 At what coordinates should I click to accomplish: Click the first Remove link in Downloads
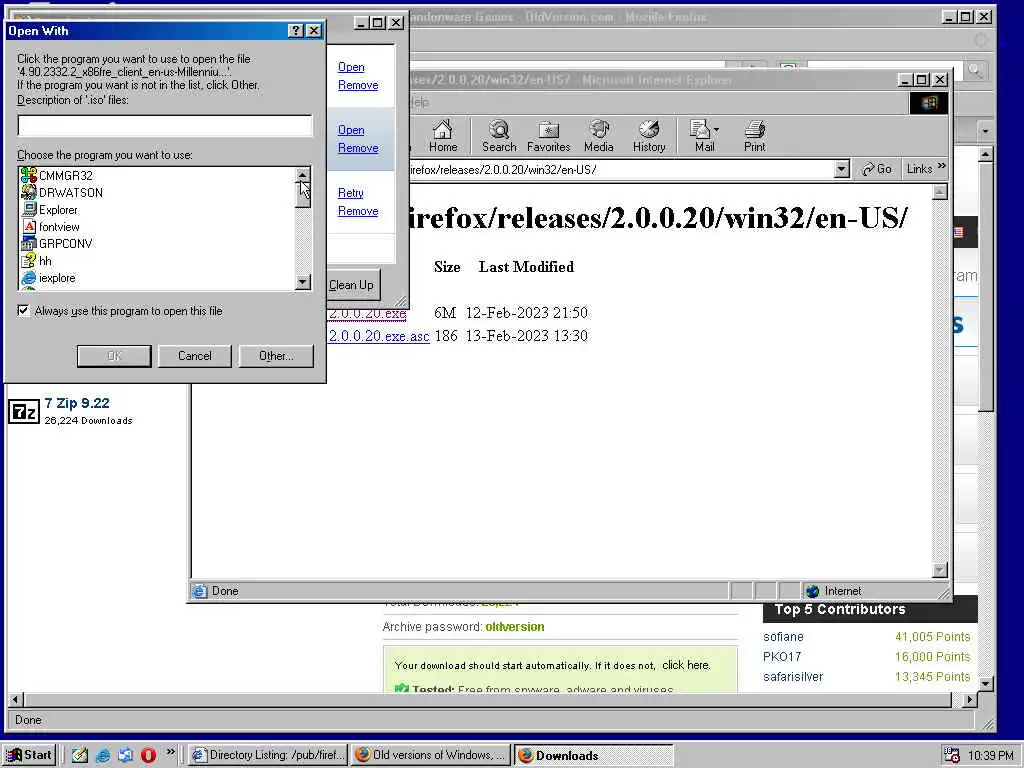pos(358,85)
